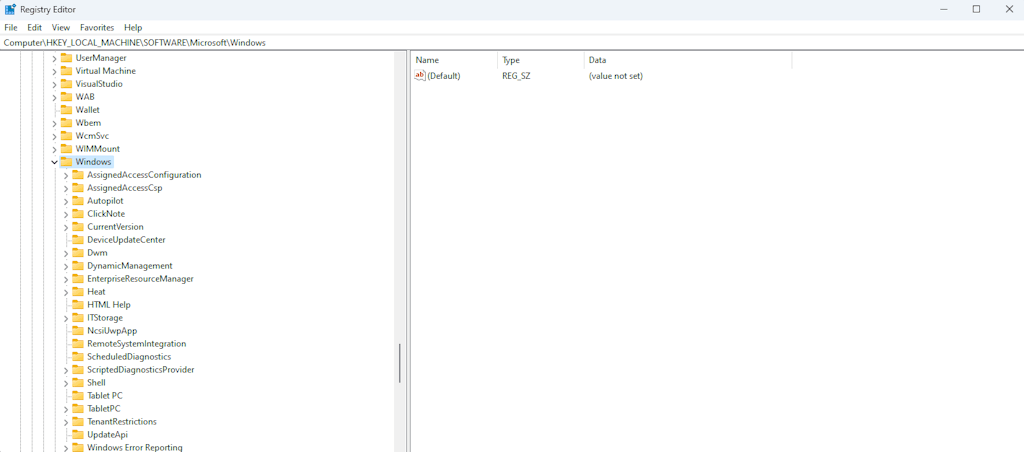The image size is (1024, 452).
Task: Expand the Shell key
Action: 66,383
